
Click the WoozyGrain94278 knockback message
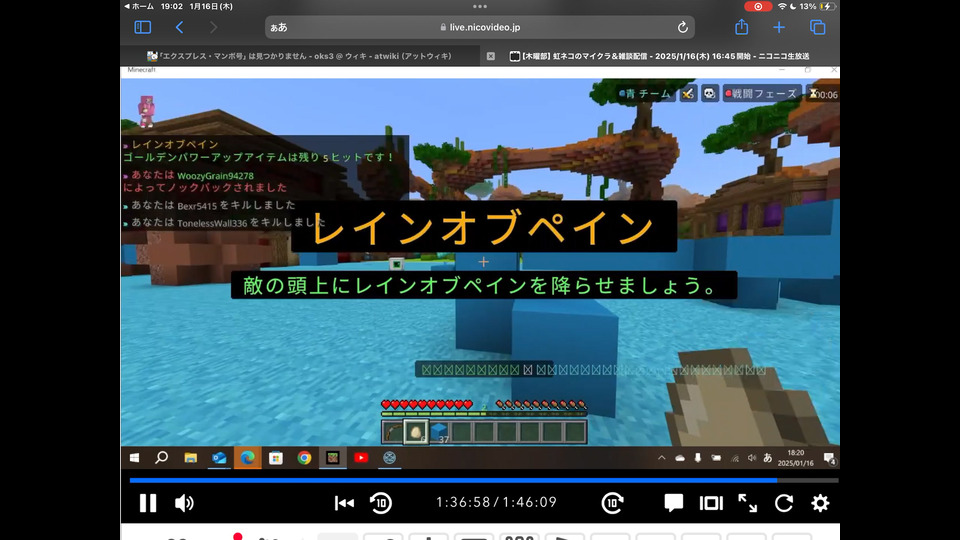tap(204, 181)
